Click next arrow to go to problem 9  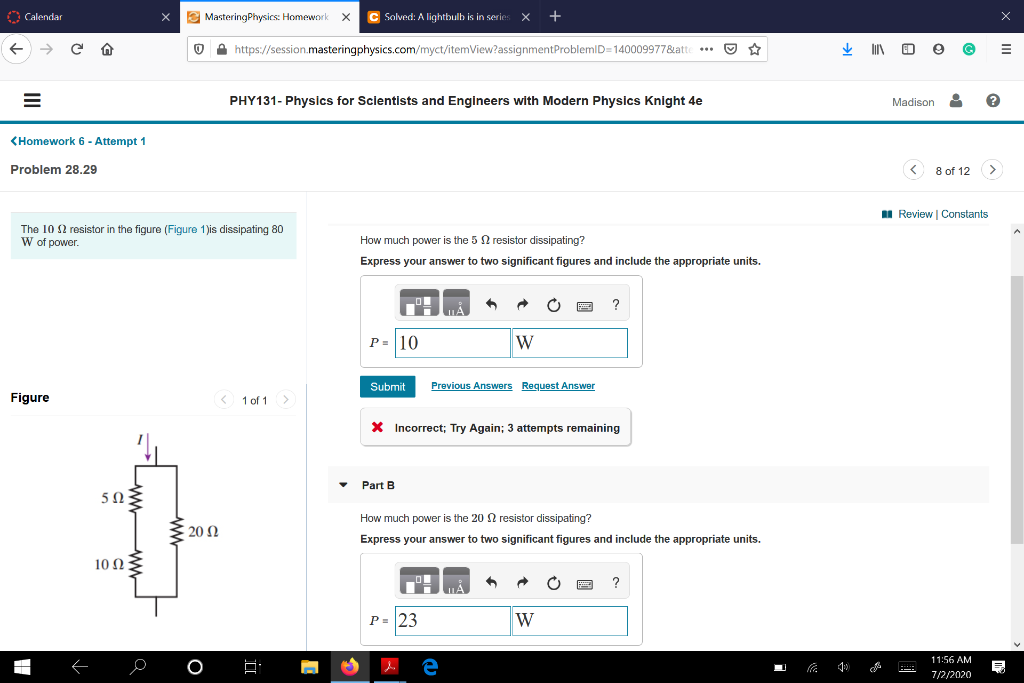(991, 170)
